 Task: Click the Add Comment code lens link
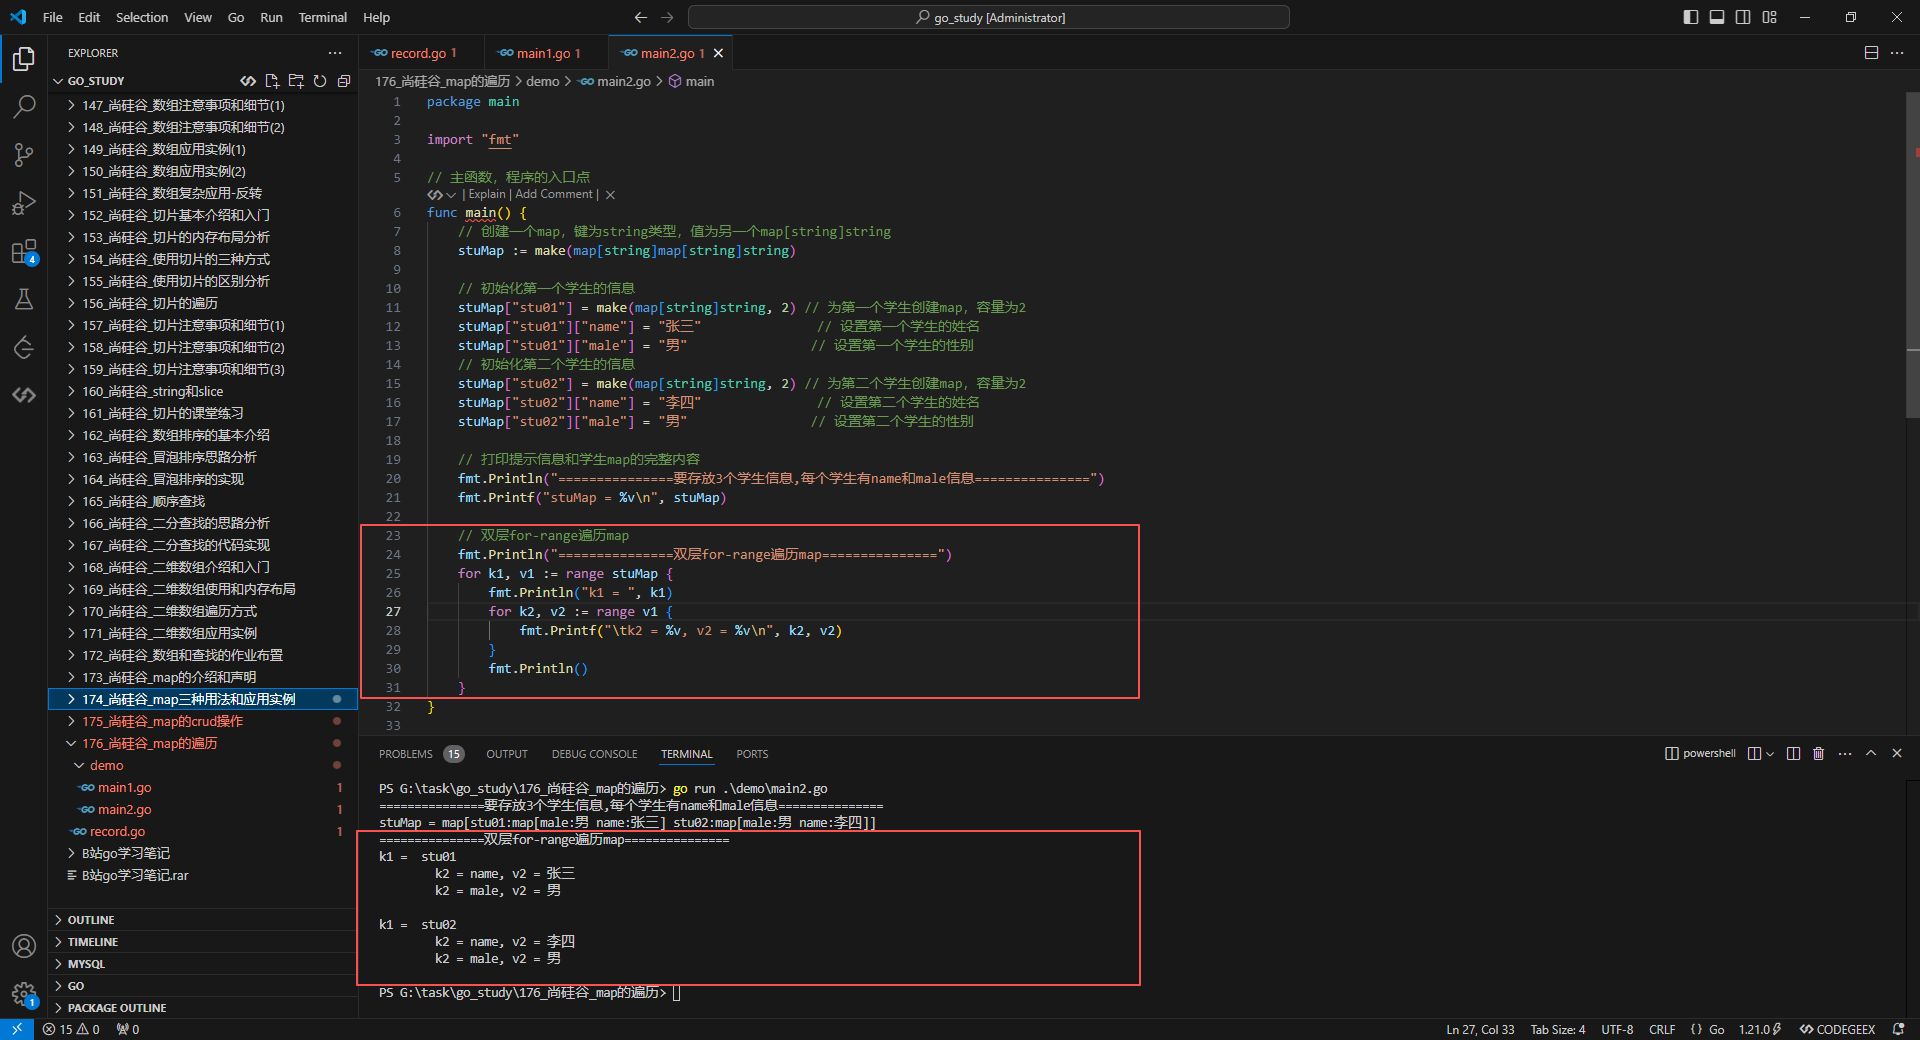[x=554, y=195]
